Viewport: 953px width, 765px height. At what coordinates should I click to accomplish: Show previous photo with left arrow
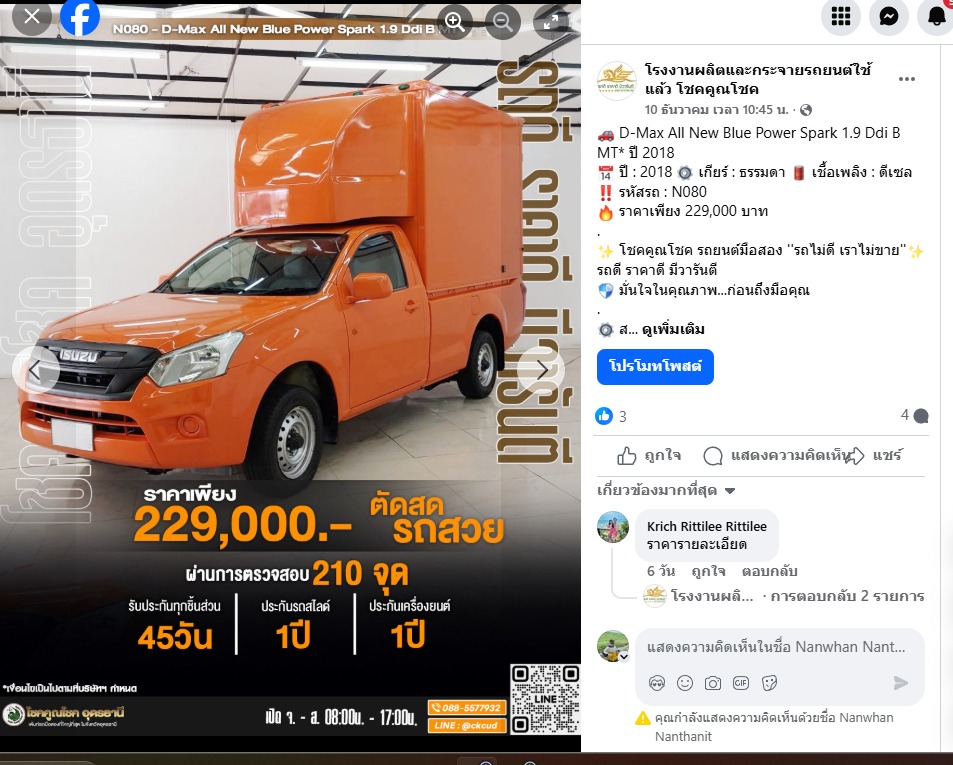tap(35, 369)
